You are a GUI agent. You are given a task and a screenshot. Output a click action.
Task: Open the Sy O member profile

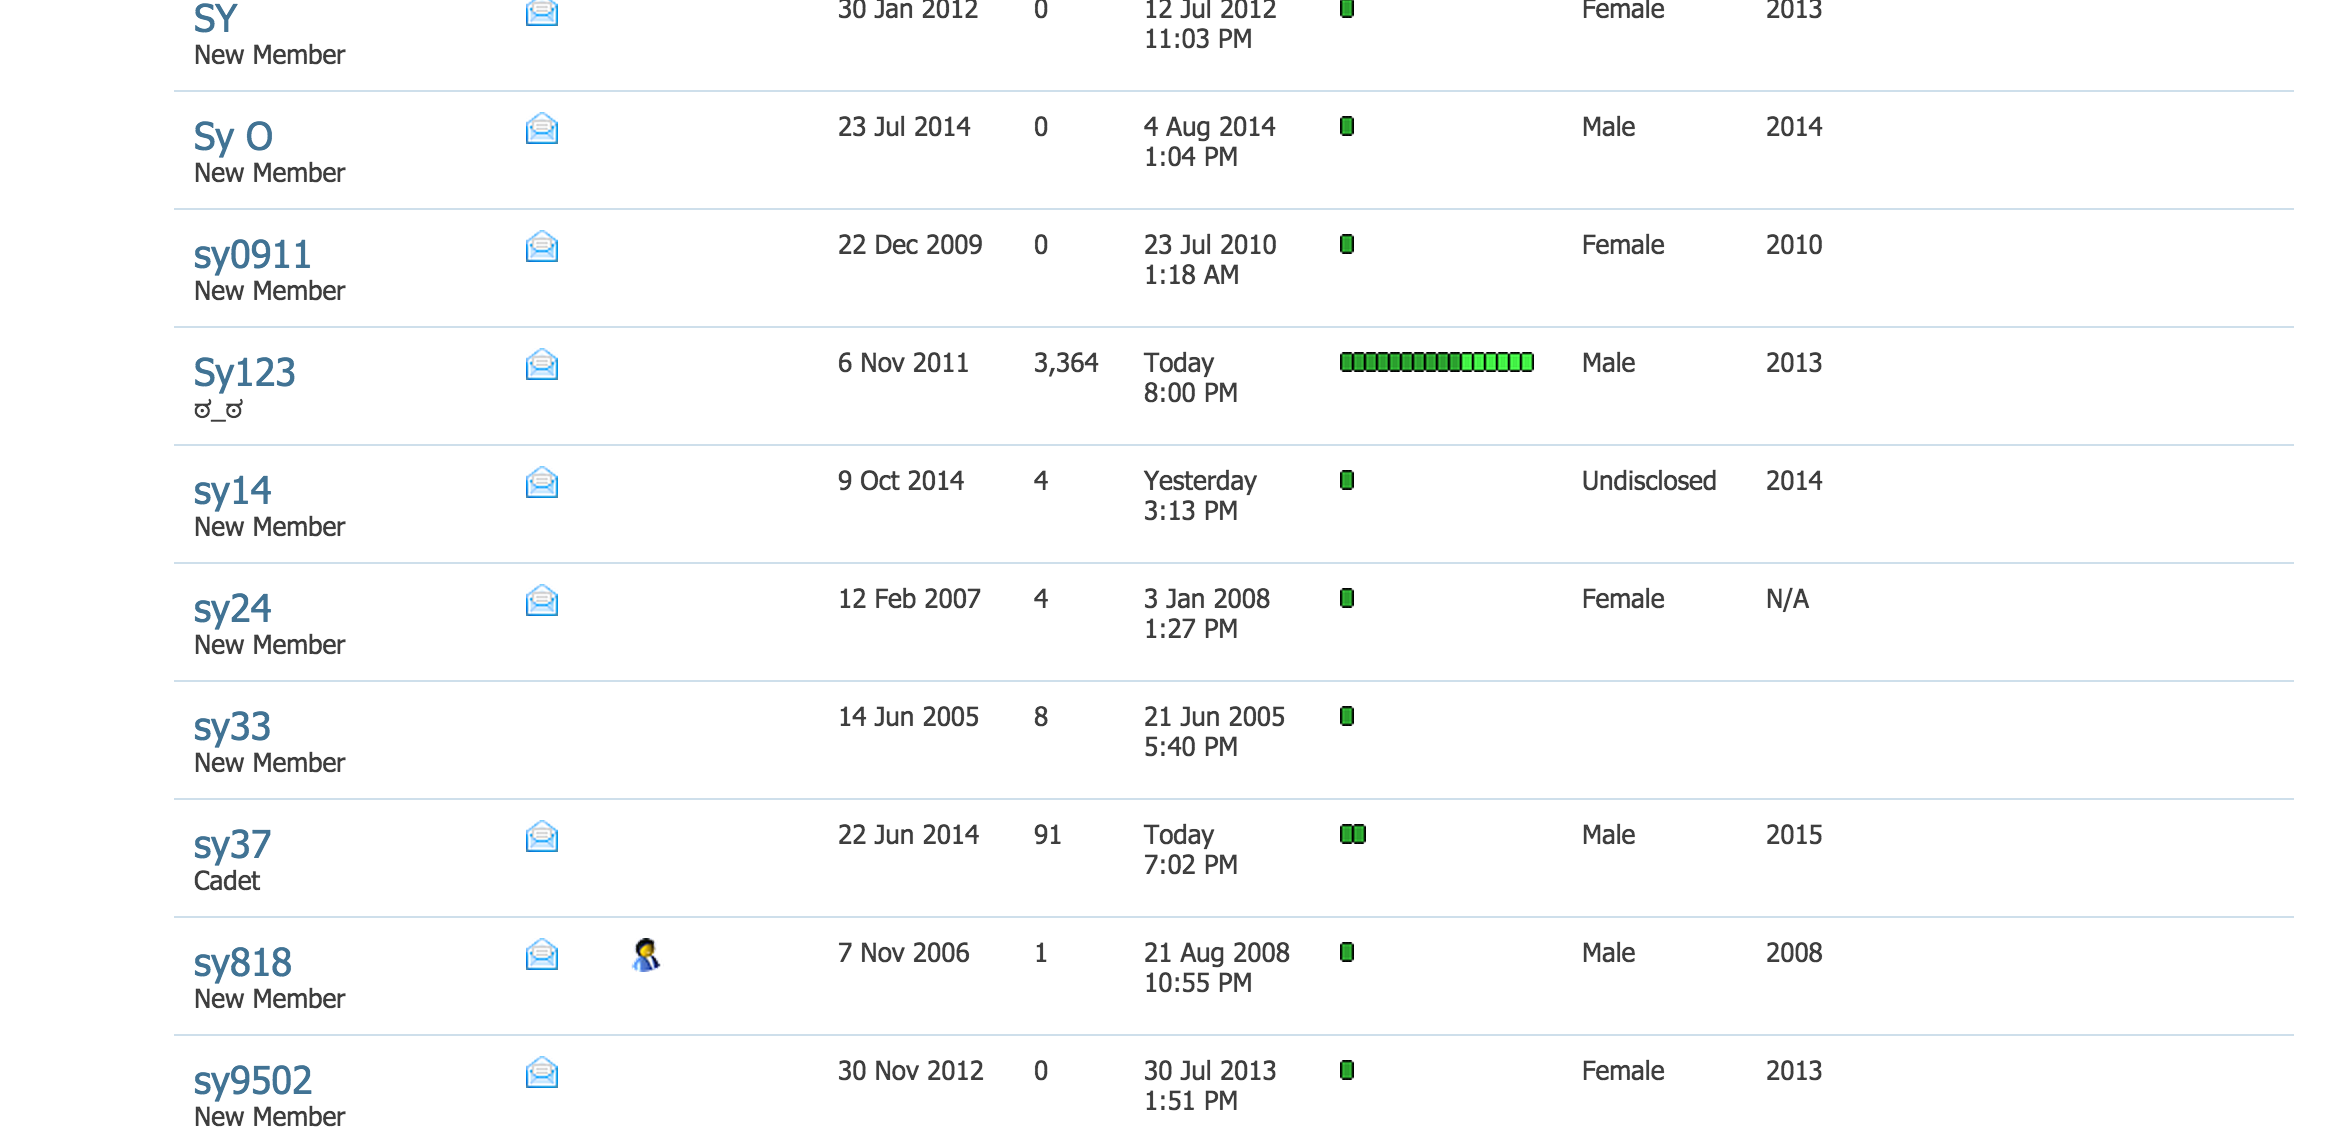[233, 136]
